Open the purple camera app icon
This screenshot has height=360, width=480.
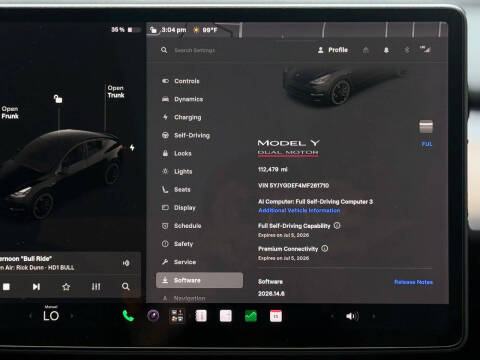pyautogui.click(x=153, y=316)
